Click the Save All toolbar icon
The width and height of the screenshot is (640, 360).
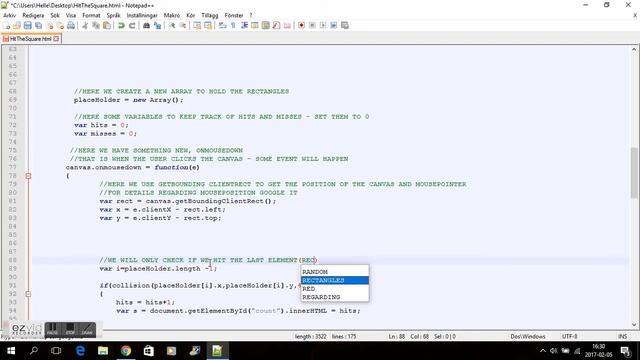pyautogui.click(x=38, y=25)
